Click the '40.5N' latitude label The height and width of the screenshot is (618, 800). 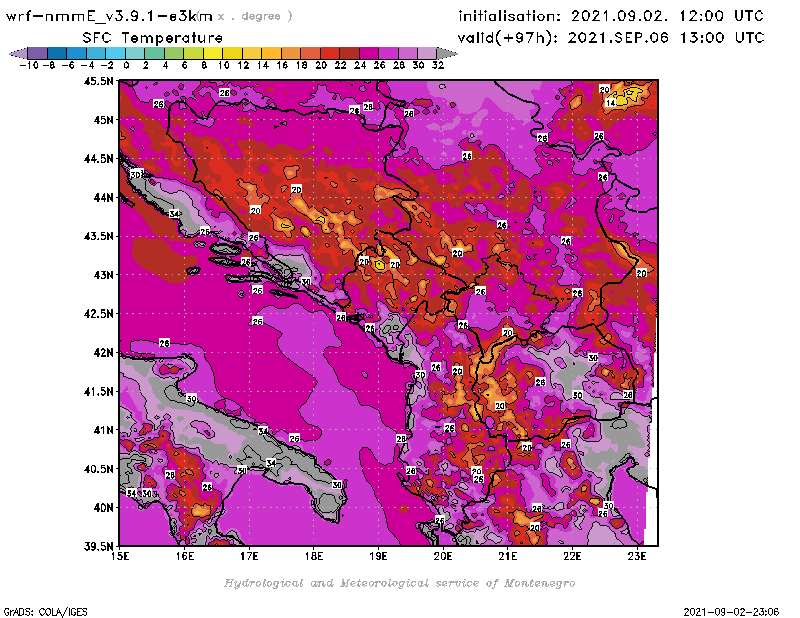point(98,469)
